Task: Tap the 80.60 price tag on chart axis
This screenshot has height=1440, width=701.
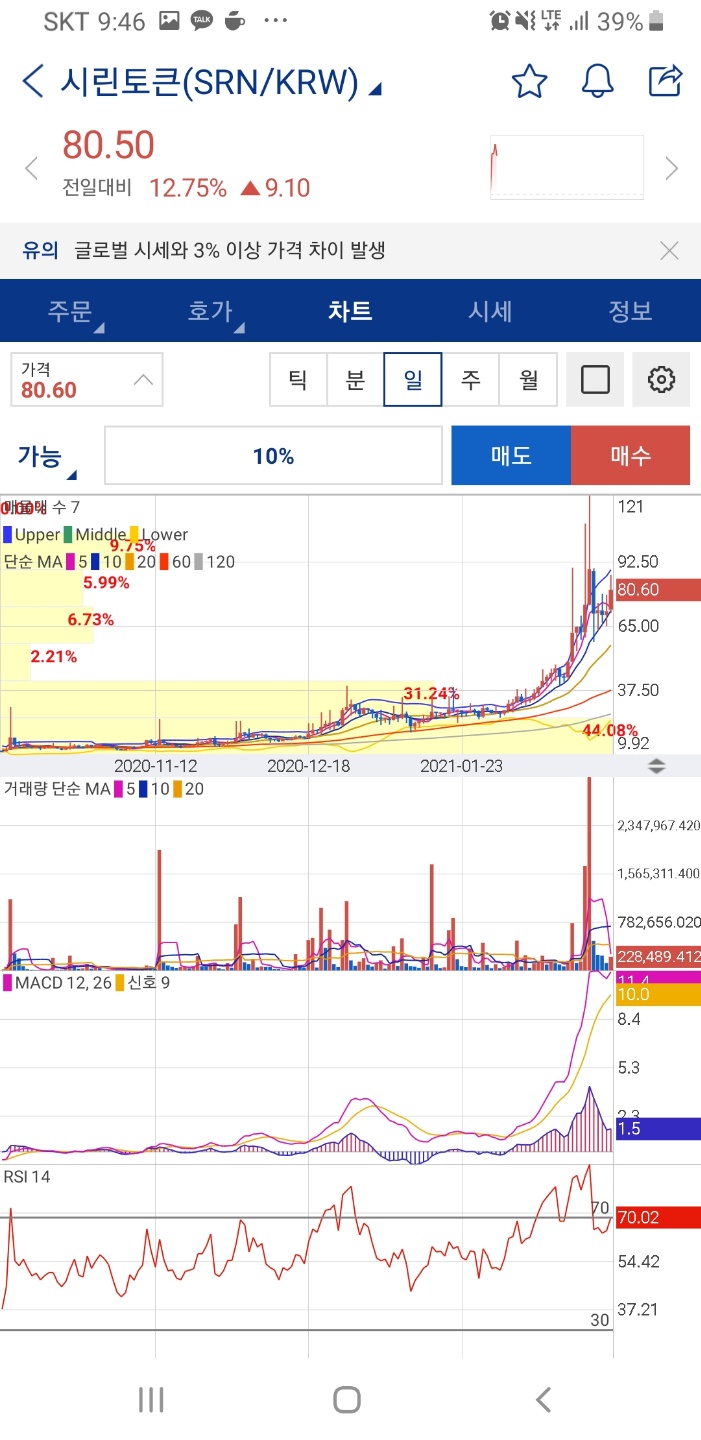Action: [x=657, y=590]
